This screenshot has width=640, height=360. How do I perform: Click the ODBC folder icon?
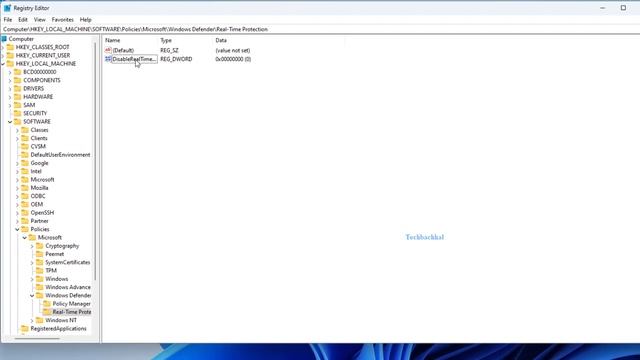(25, 196)
